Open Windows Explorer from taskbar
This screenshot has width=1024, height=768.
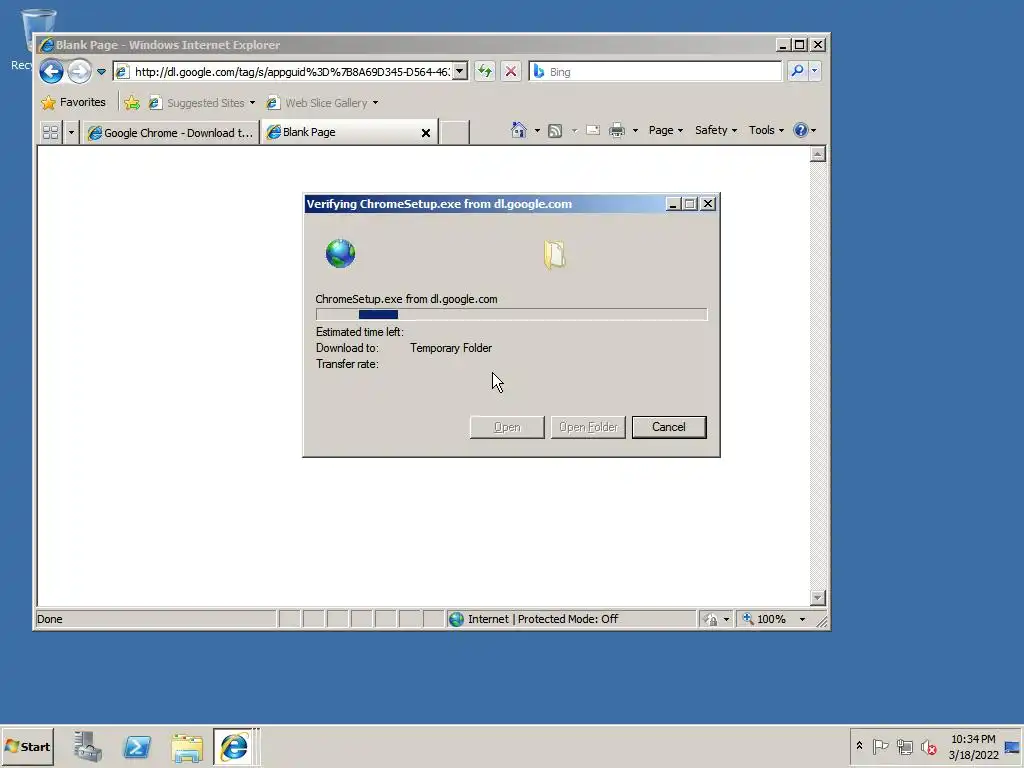click(x=187, y=747)
